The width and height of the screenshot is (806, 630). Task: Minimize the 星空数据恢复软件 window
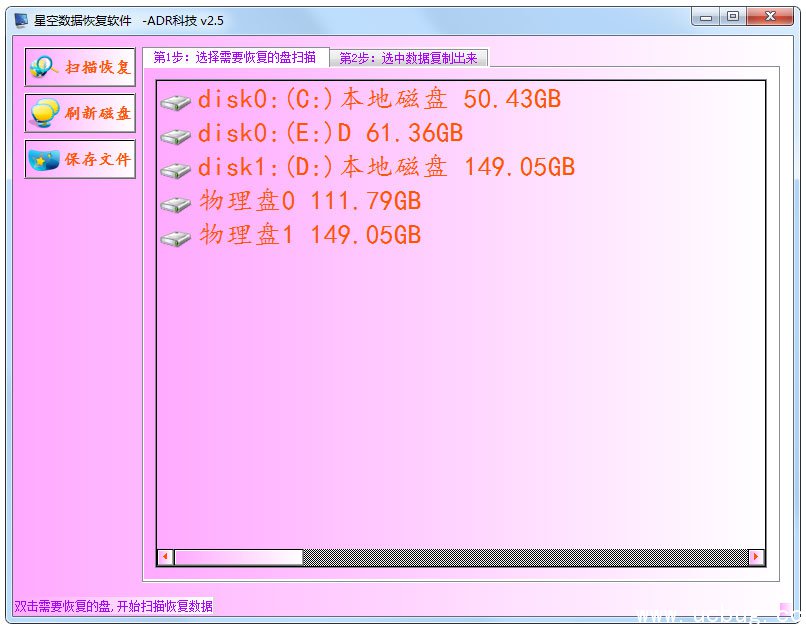click(x=705, y=16)
